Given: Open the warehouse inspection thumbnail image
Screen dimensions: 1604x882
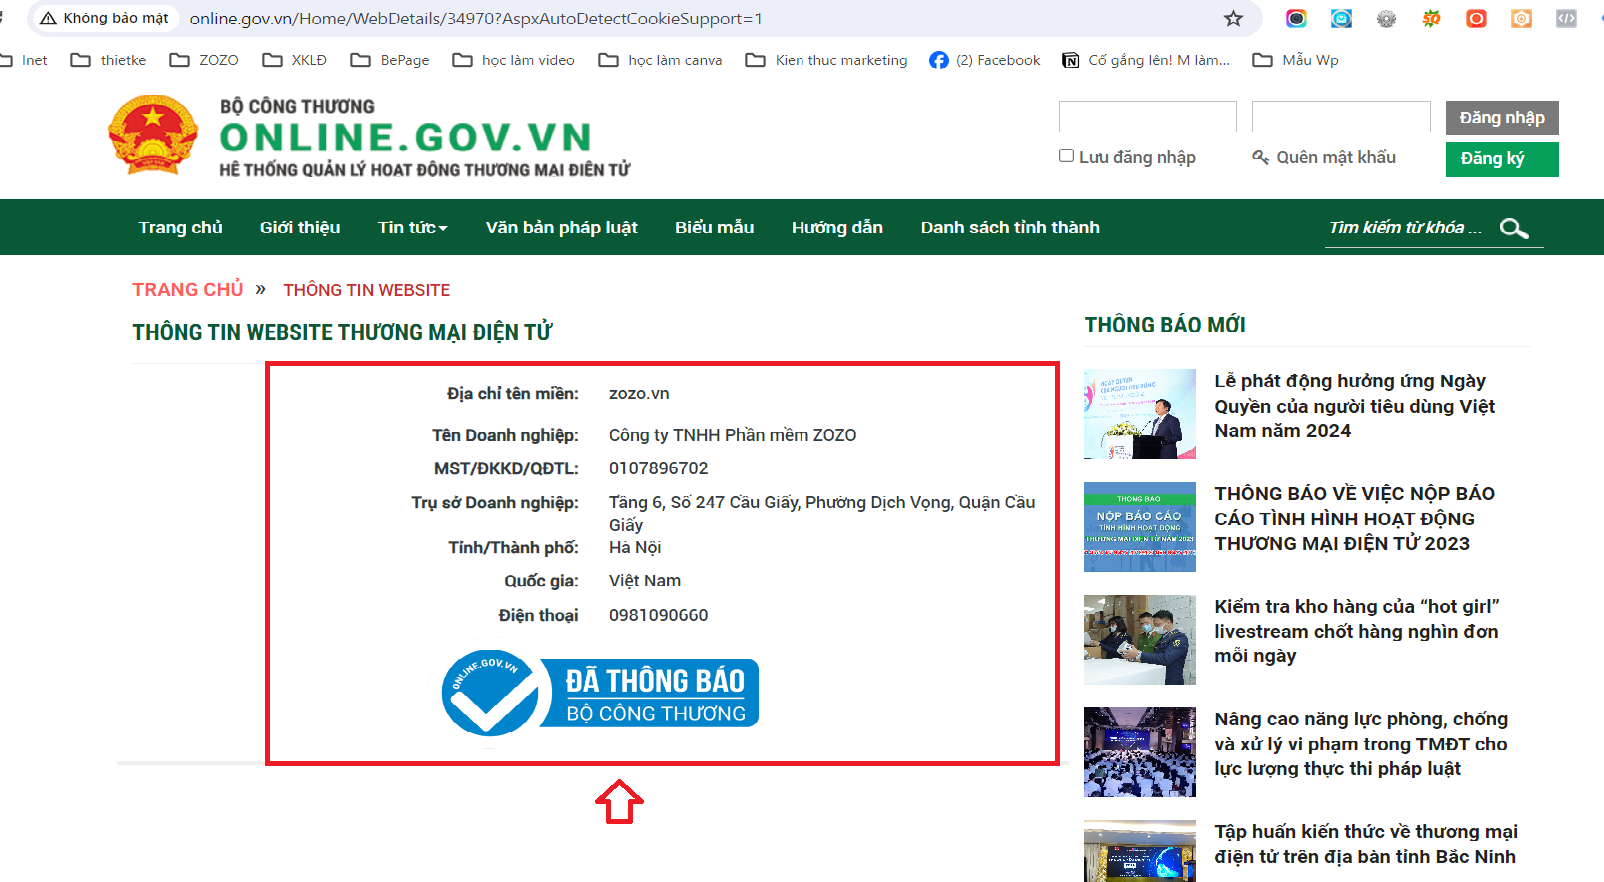Looking at the screenshot, I should 1140,640.
